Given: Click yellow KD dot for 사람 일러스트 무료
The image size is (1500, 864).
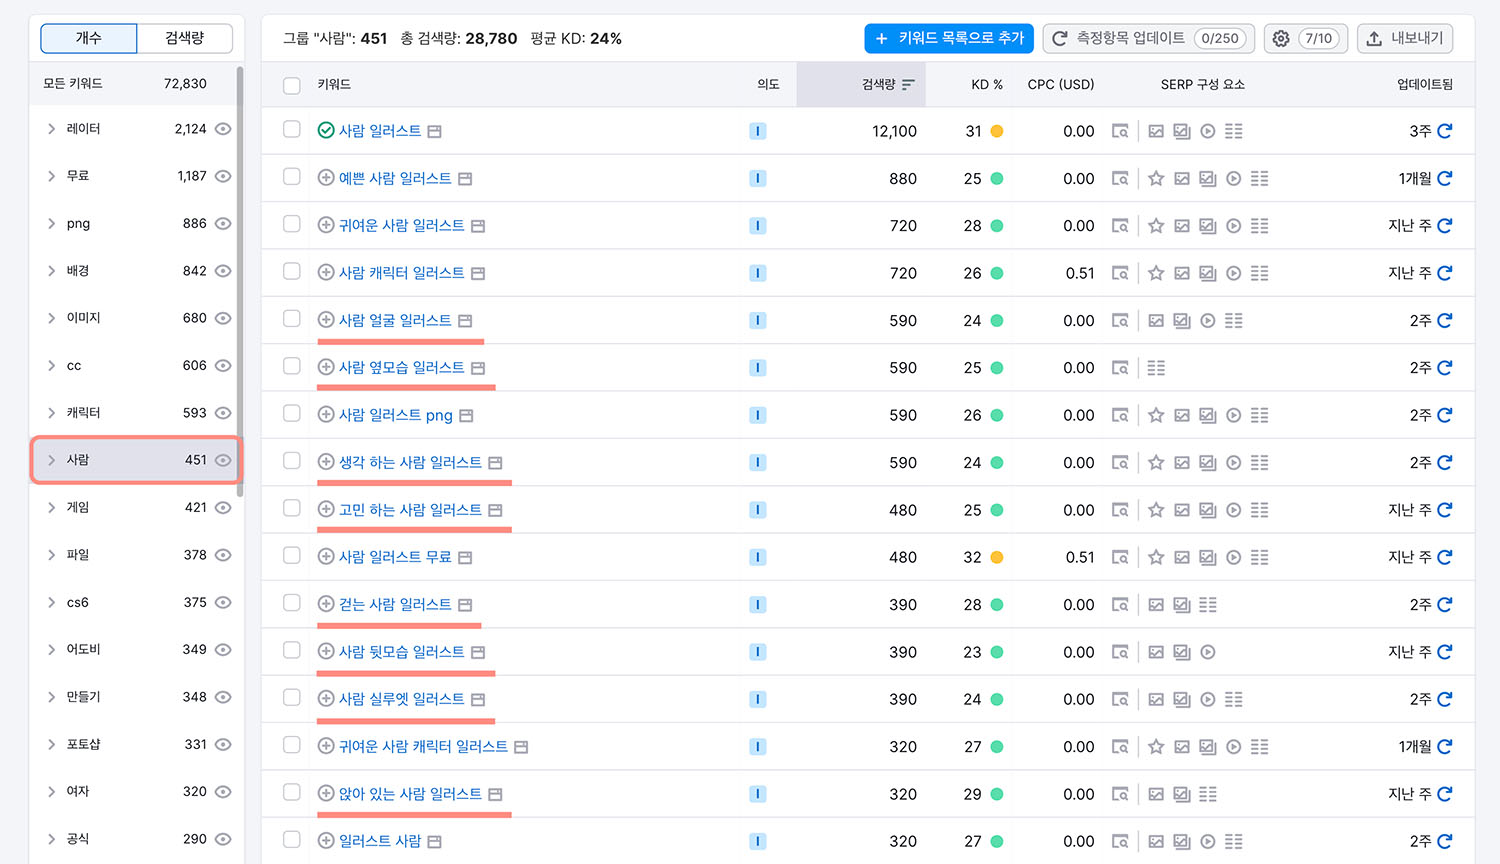Looking at the screenshot, I should 997,557.
